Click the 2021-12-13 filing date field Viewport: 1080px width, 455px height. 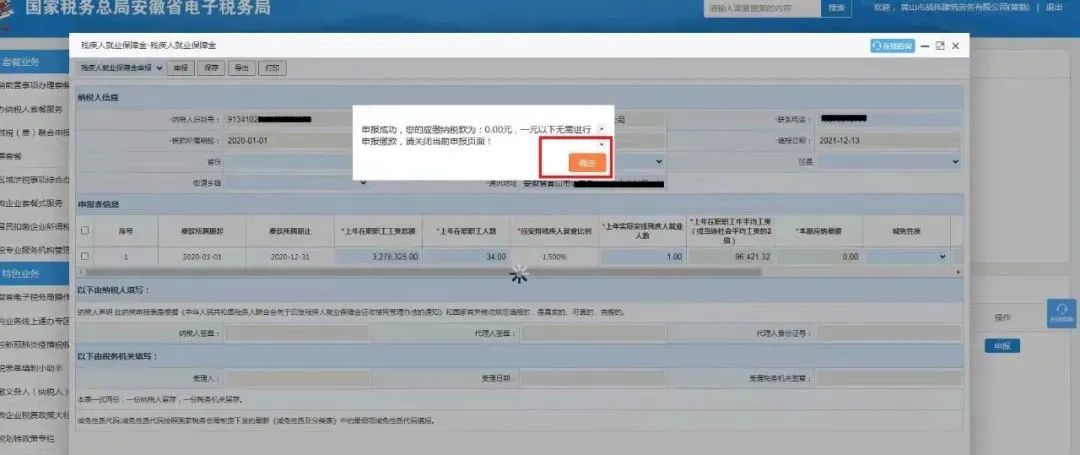pyautogui.click(x=889, y=140)
